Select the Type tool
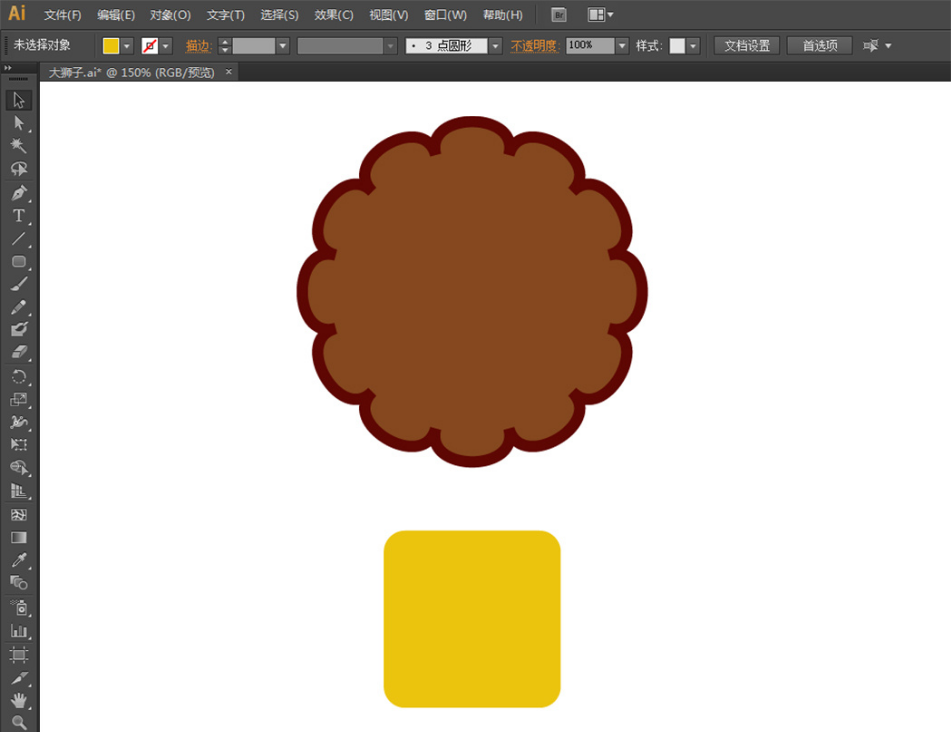Image resolution: width=951 pixels, height=732 pixels. (x=18, y=216)
